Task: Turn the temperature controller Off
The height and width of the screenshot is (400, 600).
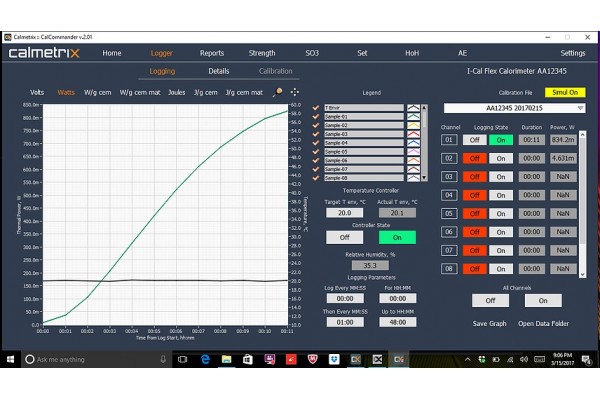Action: pyautogui.click(x=344, y=237)
